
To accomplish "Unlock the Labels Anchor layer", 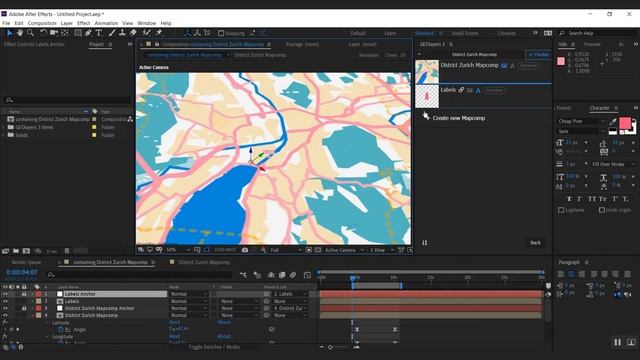I will [24, 294].
